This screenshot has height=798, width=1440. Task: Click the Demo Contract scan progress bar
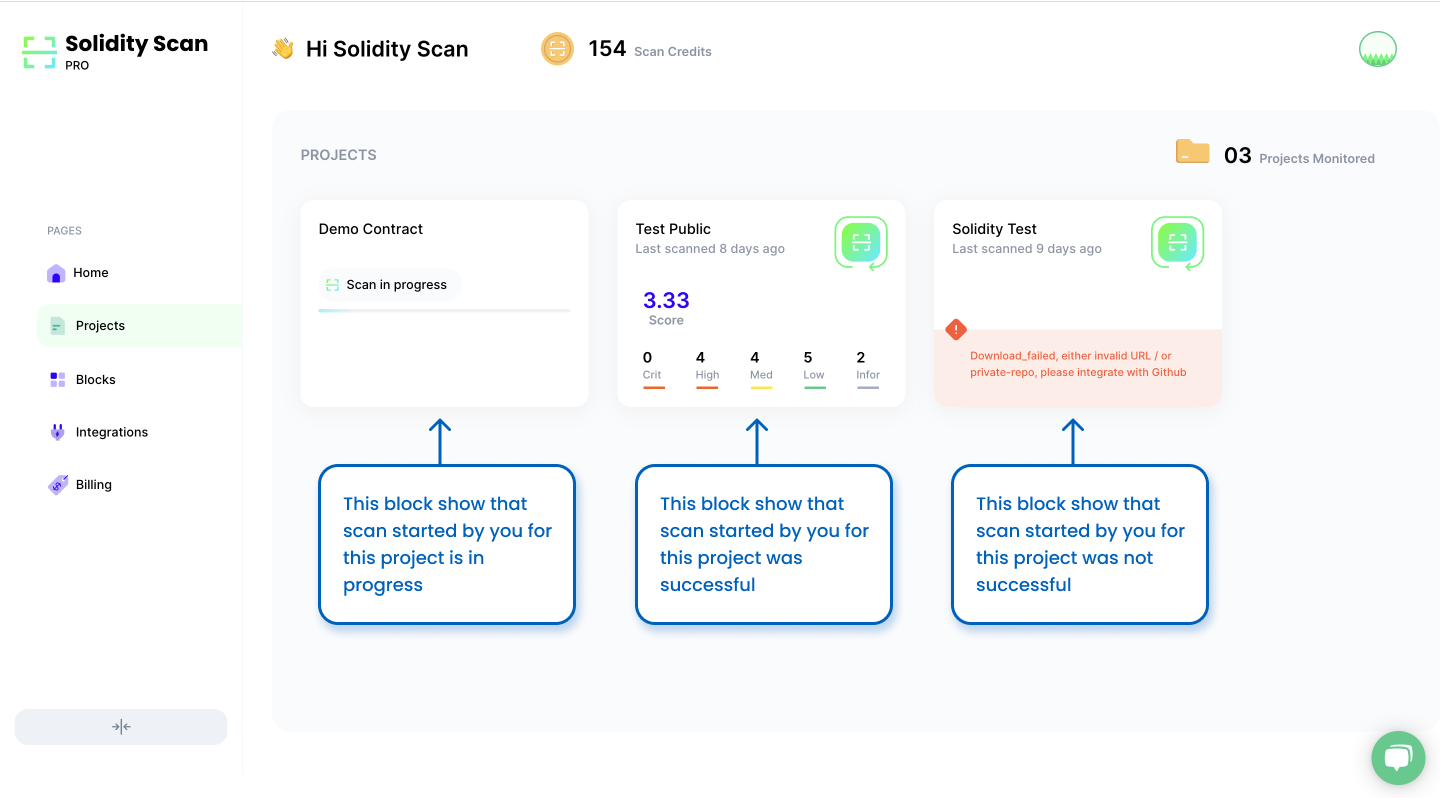444,311
